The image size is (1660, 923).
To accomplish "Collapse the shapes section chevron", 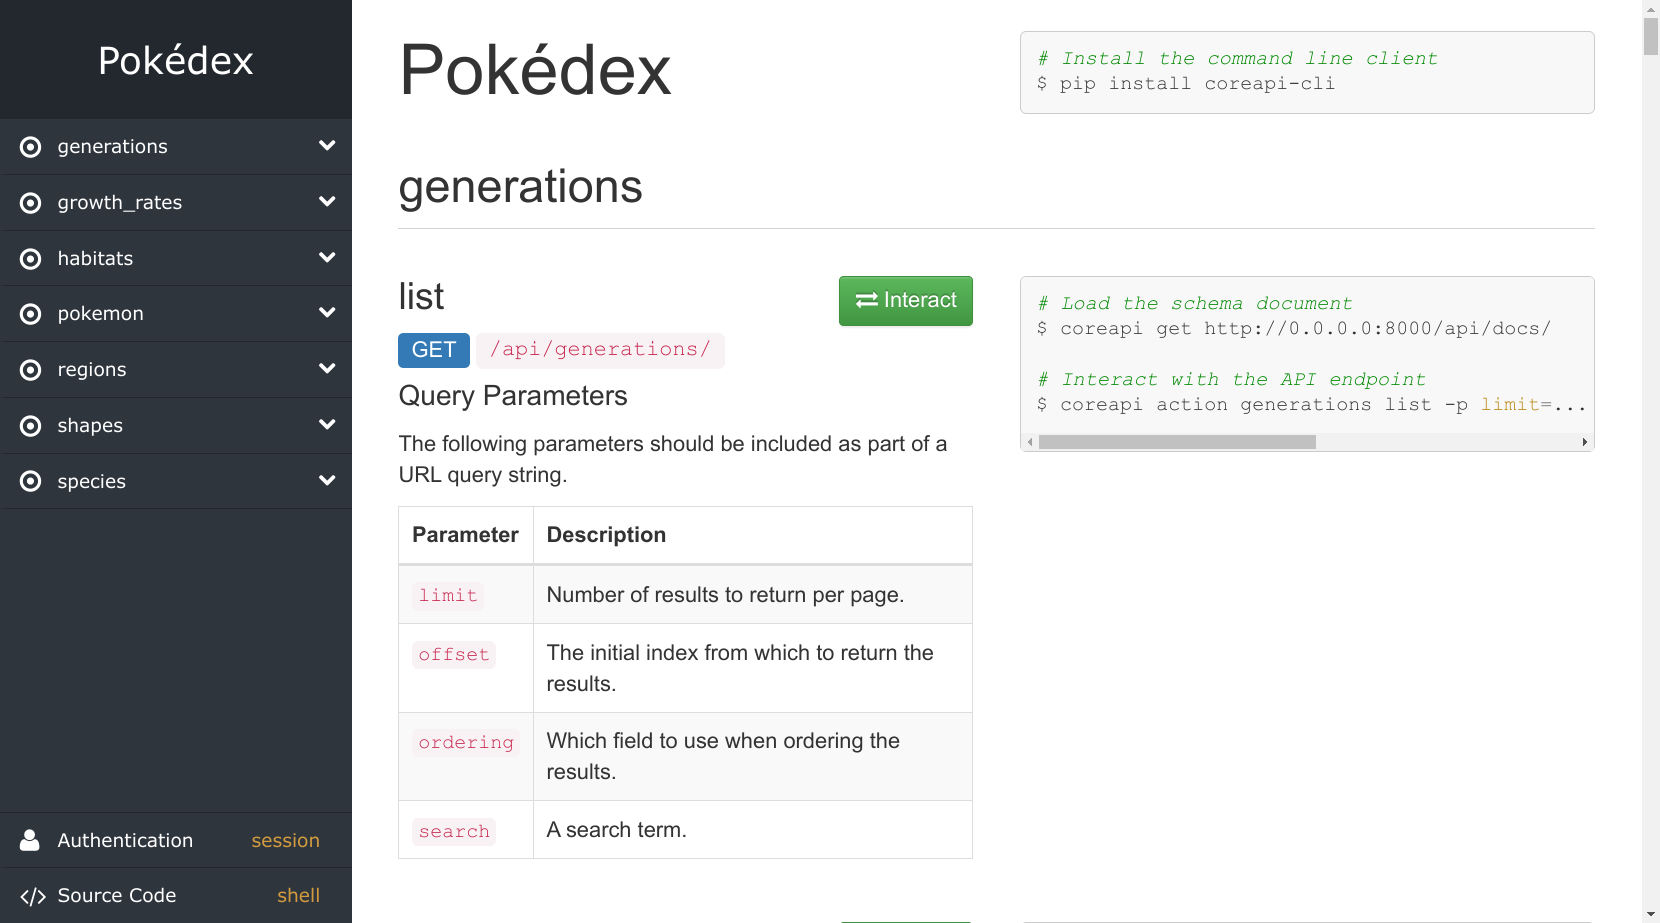I will pyautogui.click(x=327, y=424).
